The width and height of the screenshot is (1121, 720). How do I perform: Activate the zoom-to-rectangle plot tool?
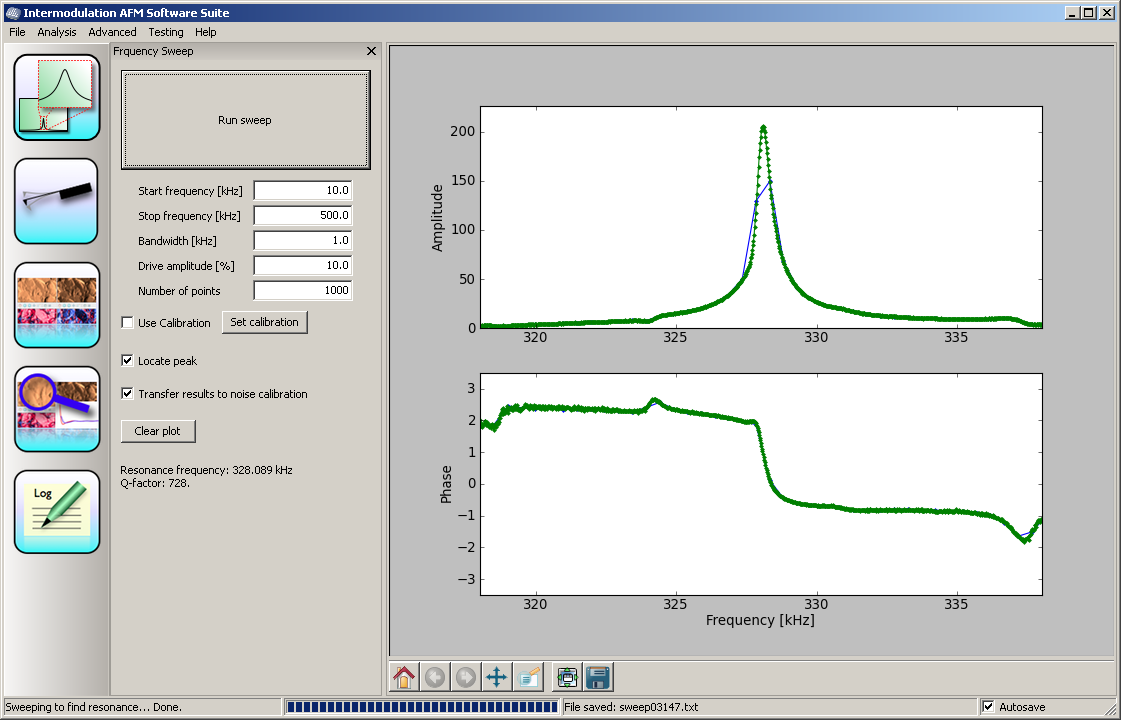pyautogui.click(x=528, y=677)
